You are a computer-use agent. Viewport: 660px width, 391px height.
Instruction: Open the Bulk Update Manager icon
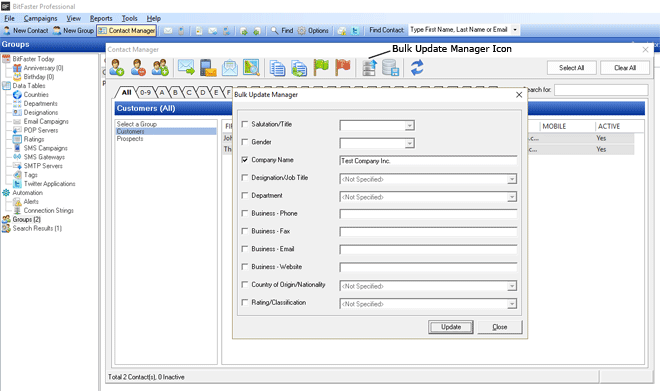[x=369, y=68]
